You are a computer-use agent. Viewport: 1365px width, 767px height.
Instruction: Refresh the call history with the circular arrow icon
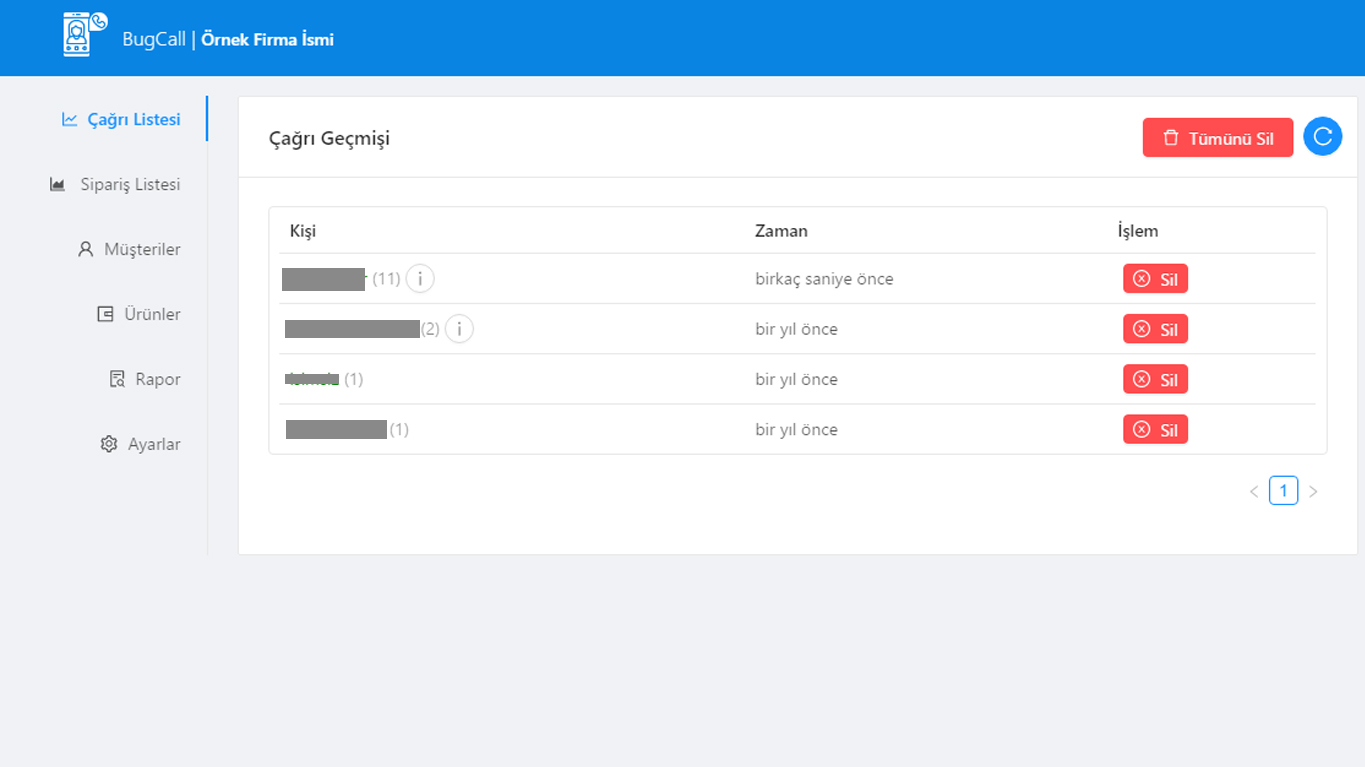(1322, 137)
